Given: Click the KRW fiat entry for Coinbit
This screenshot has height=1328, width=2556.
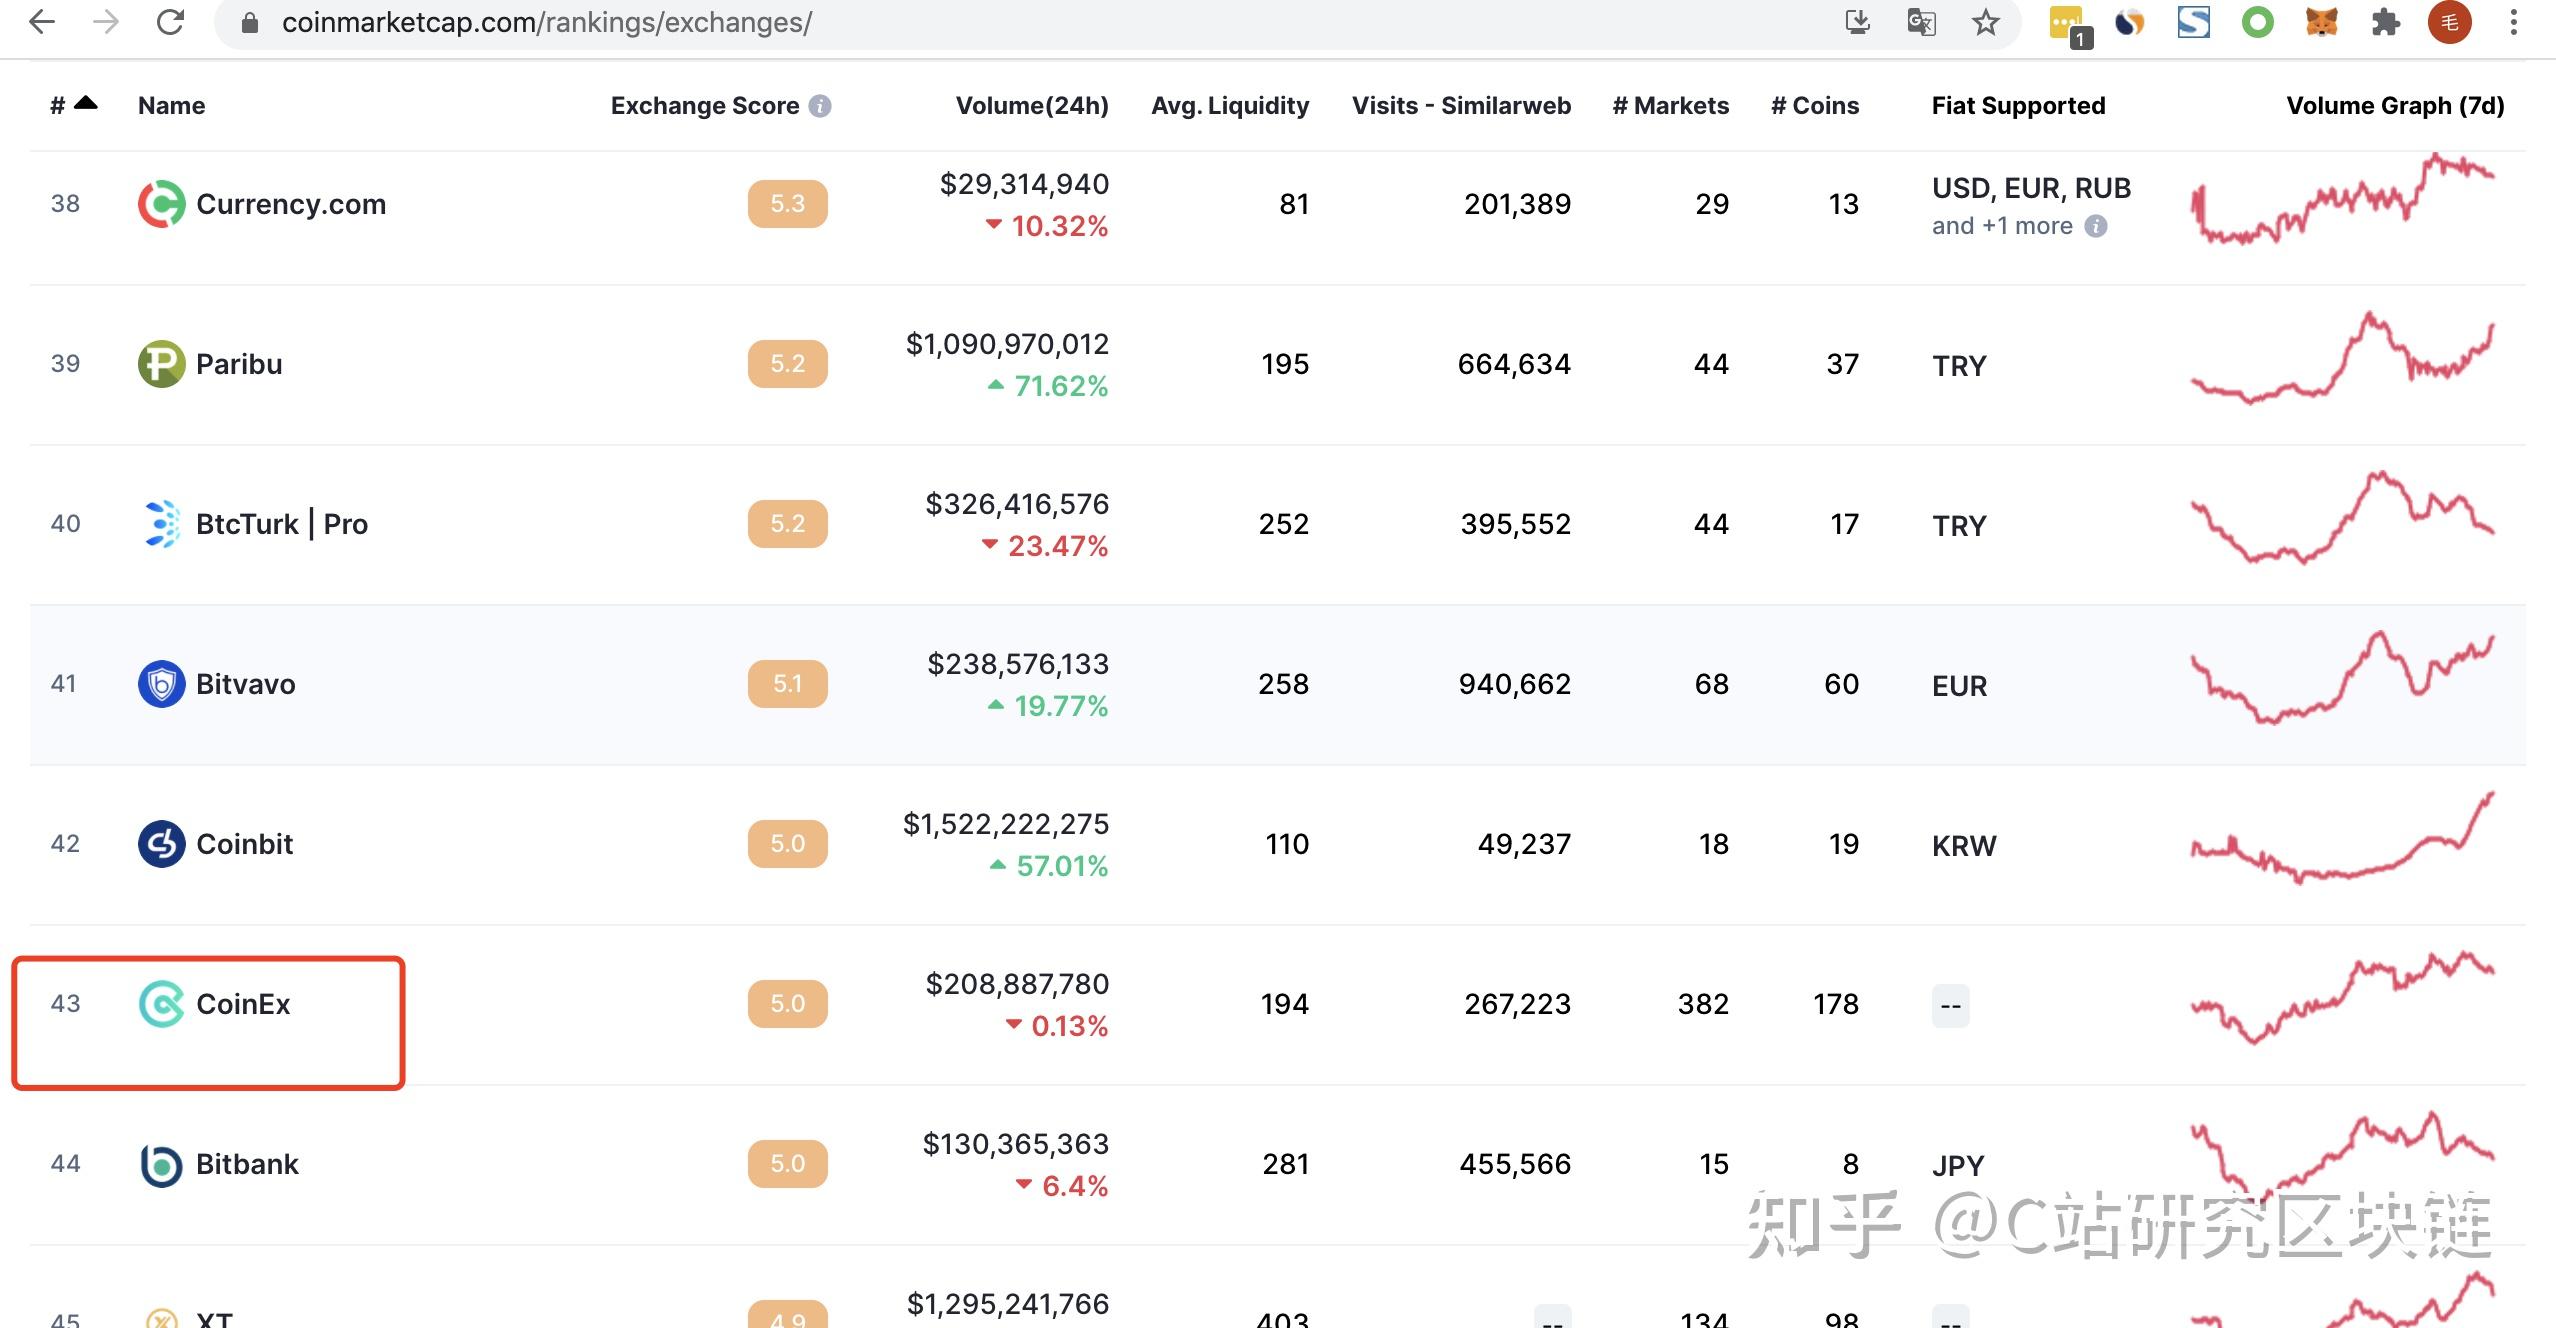Looking at the screenshot, I should click(1964, 846).
